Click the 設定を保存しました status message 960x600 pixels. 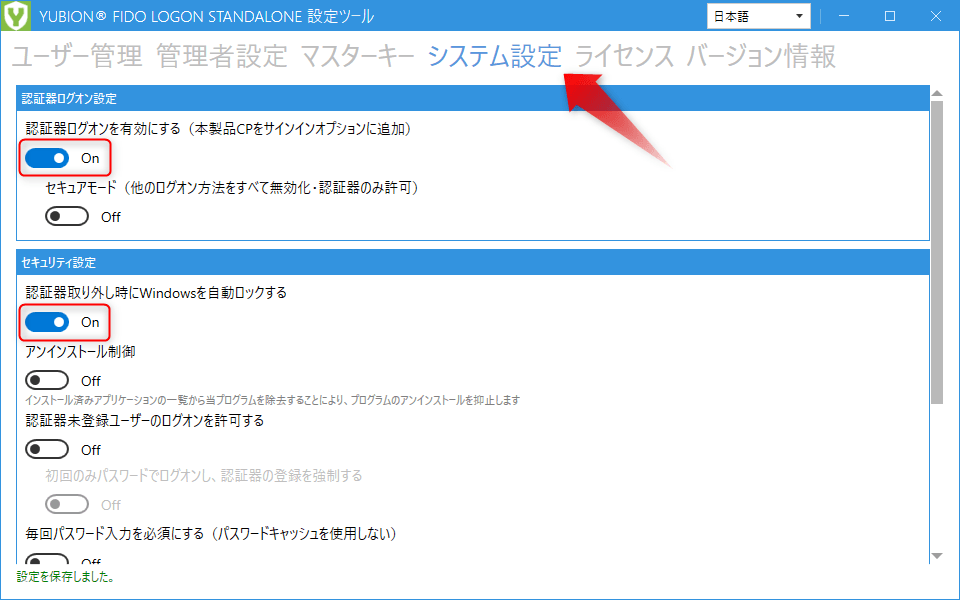[x=66, y=577]
